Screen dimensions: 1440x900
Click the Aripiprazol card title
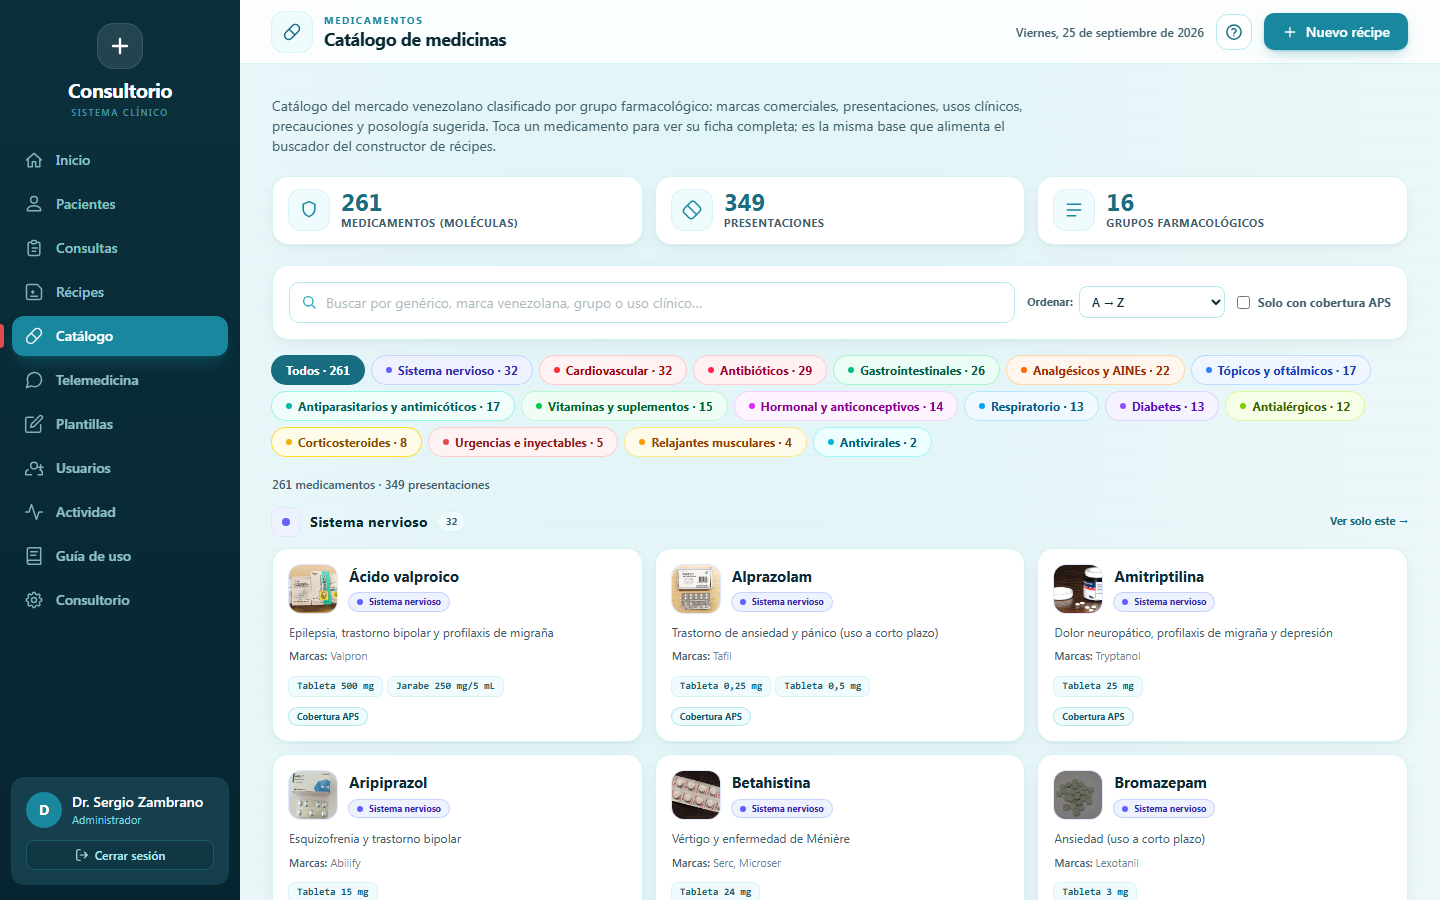388,783
